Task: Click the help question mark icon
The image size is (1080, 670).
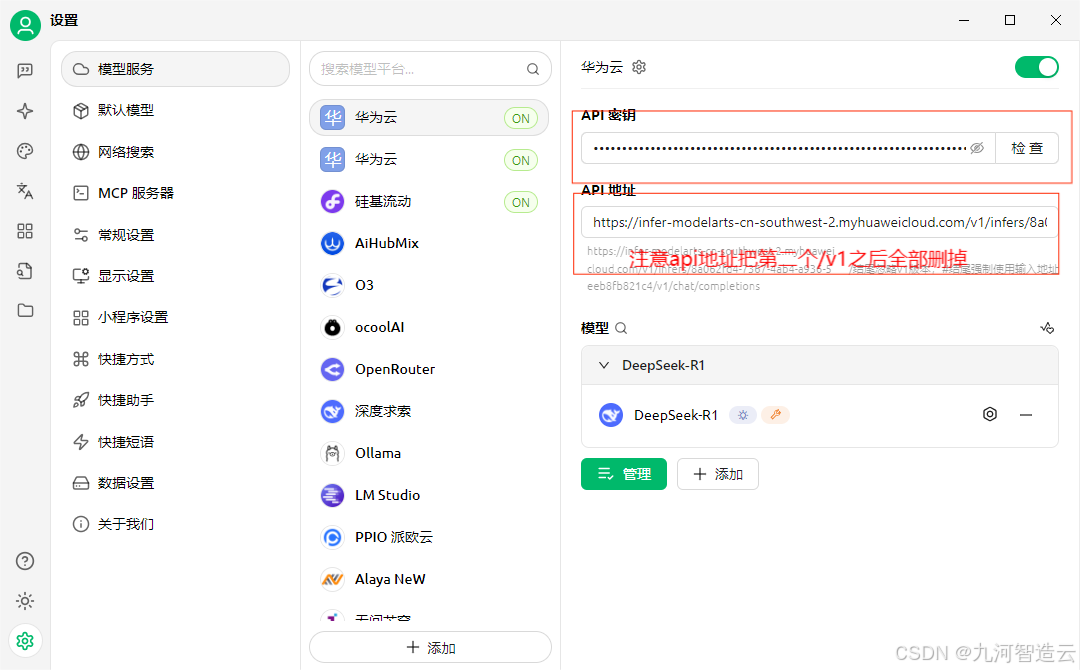Action: (25, 561)
